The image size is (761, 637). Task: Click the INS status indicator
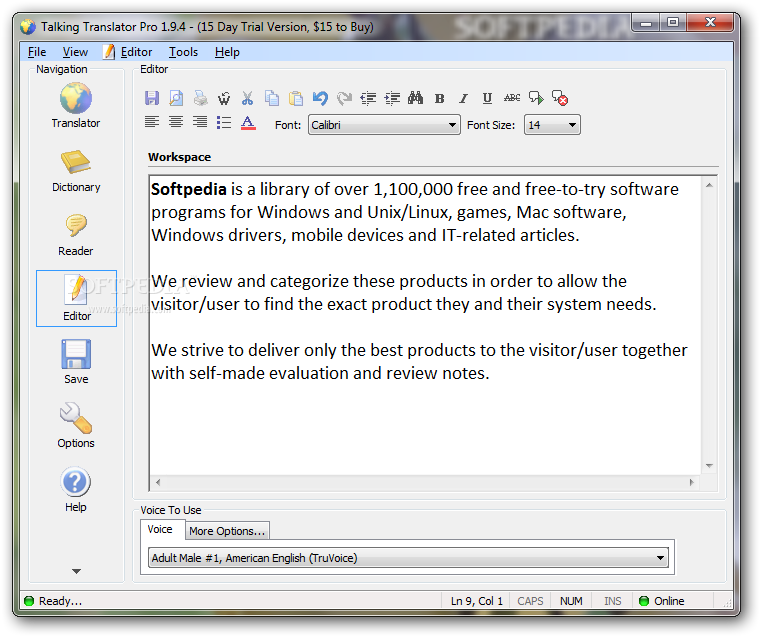(612, 601)
